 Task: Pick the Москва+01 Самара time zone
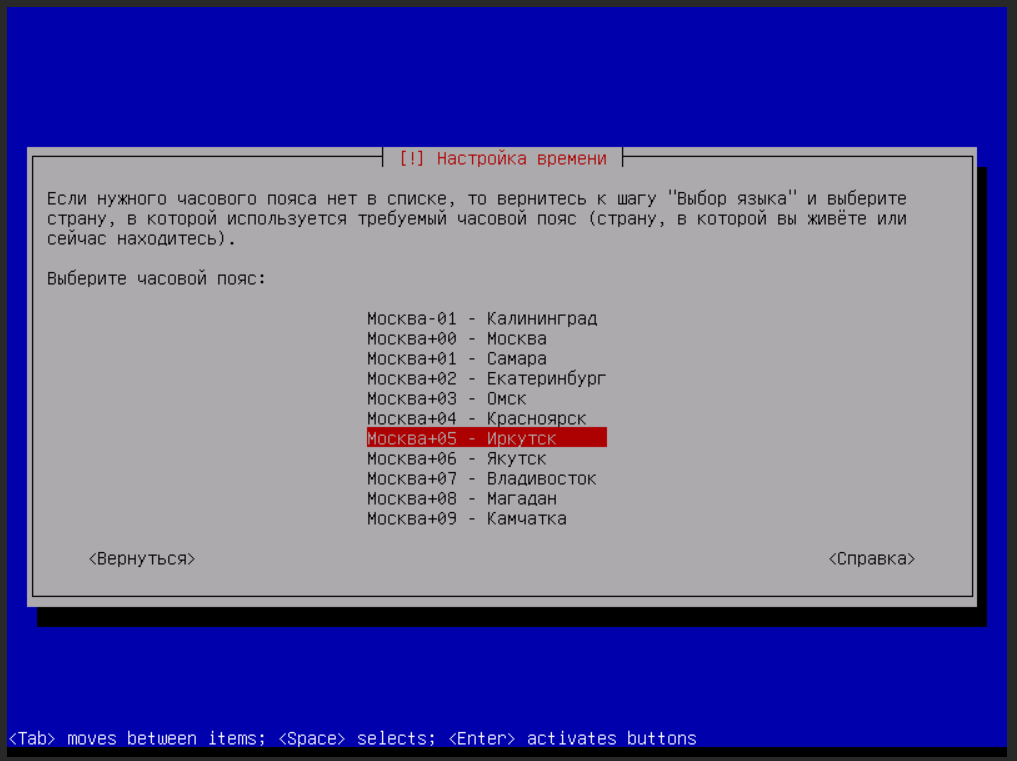coord(456,359)
